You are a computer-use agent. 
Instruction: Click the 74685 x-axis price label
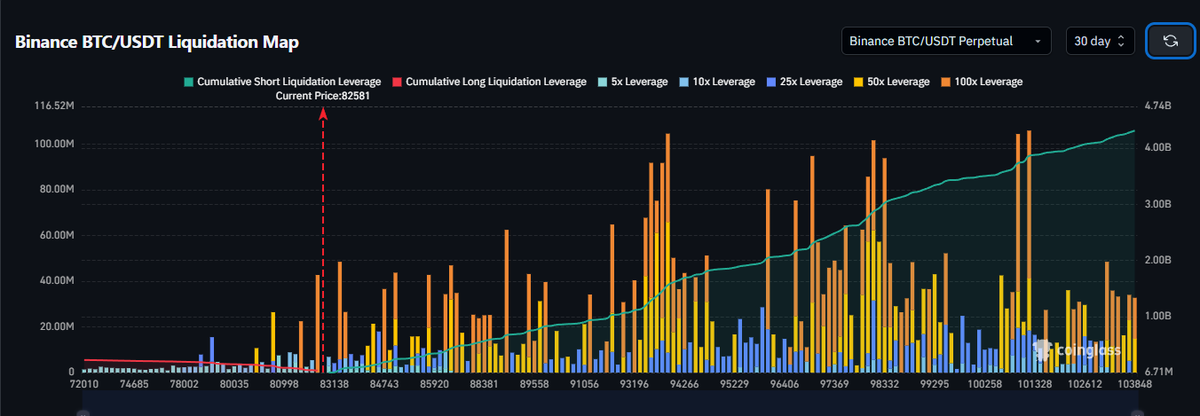tap(133, 384)
